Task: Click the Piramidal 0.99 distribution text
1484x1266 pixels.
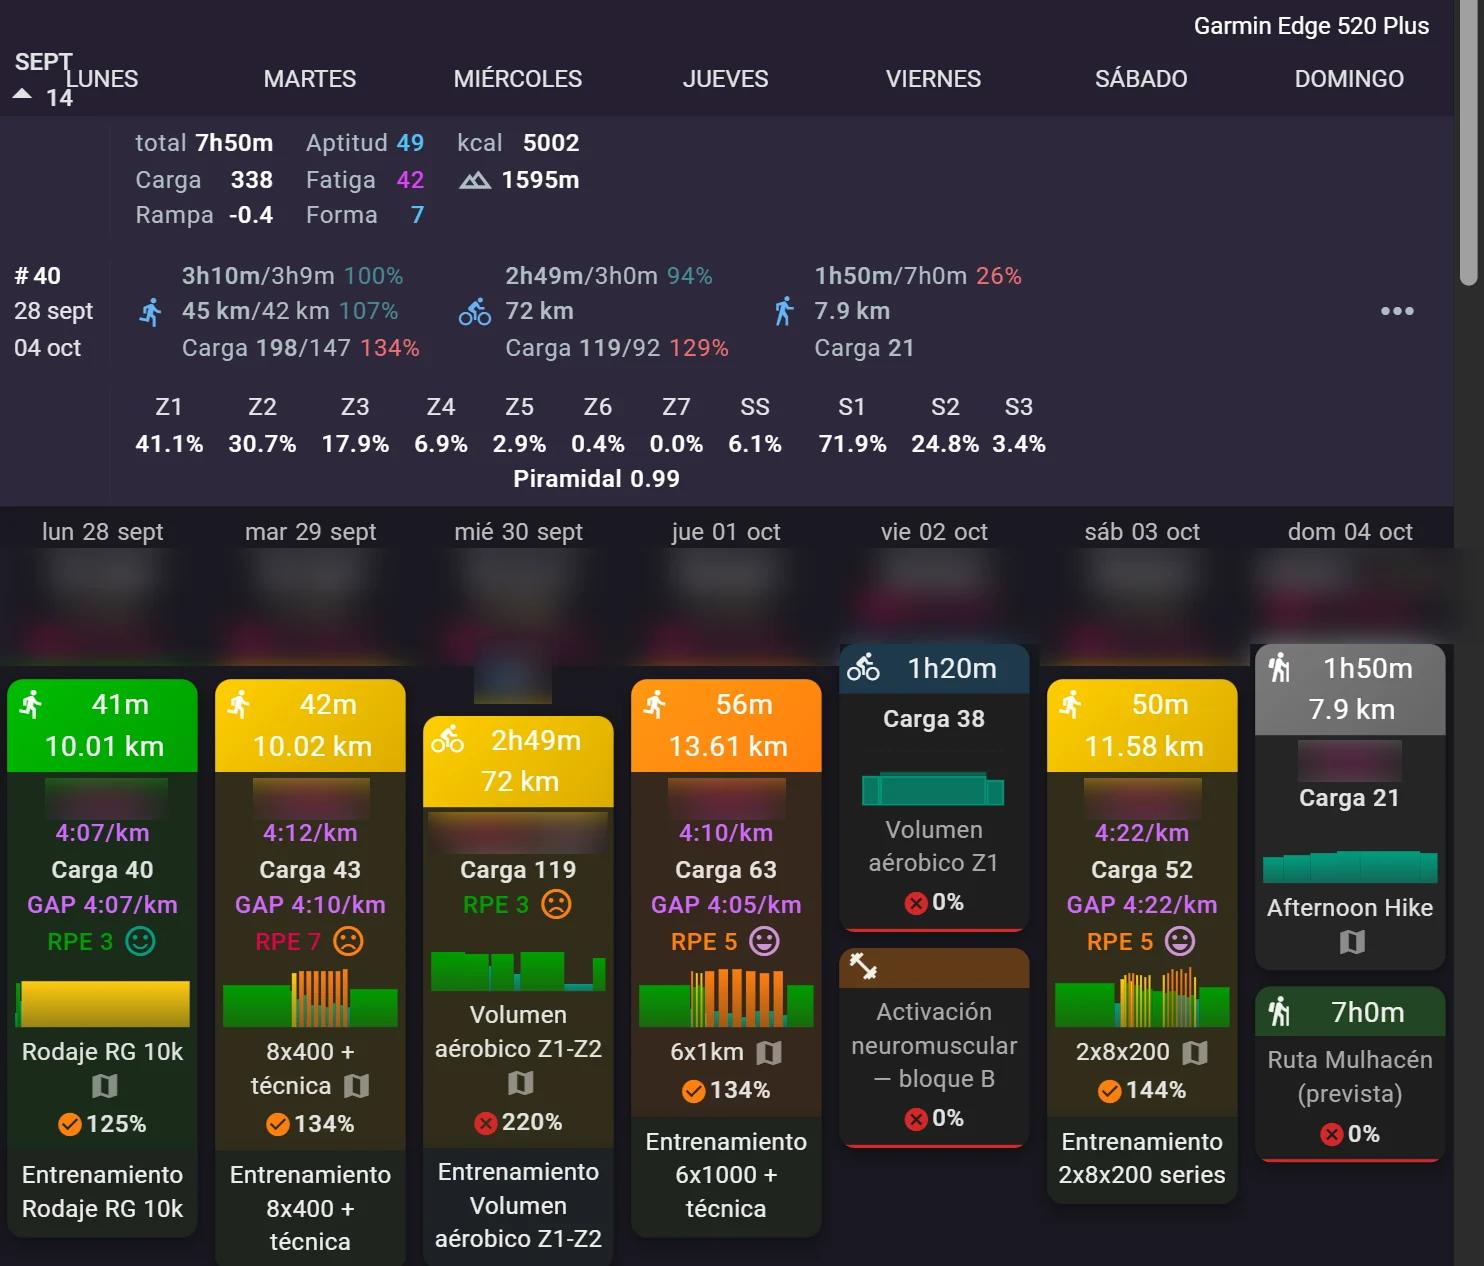Action: (x=596, y=479)
